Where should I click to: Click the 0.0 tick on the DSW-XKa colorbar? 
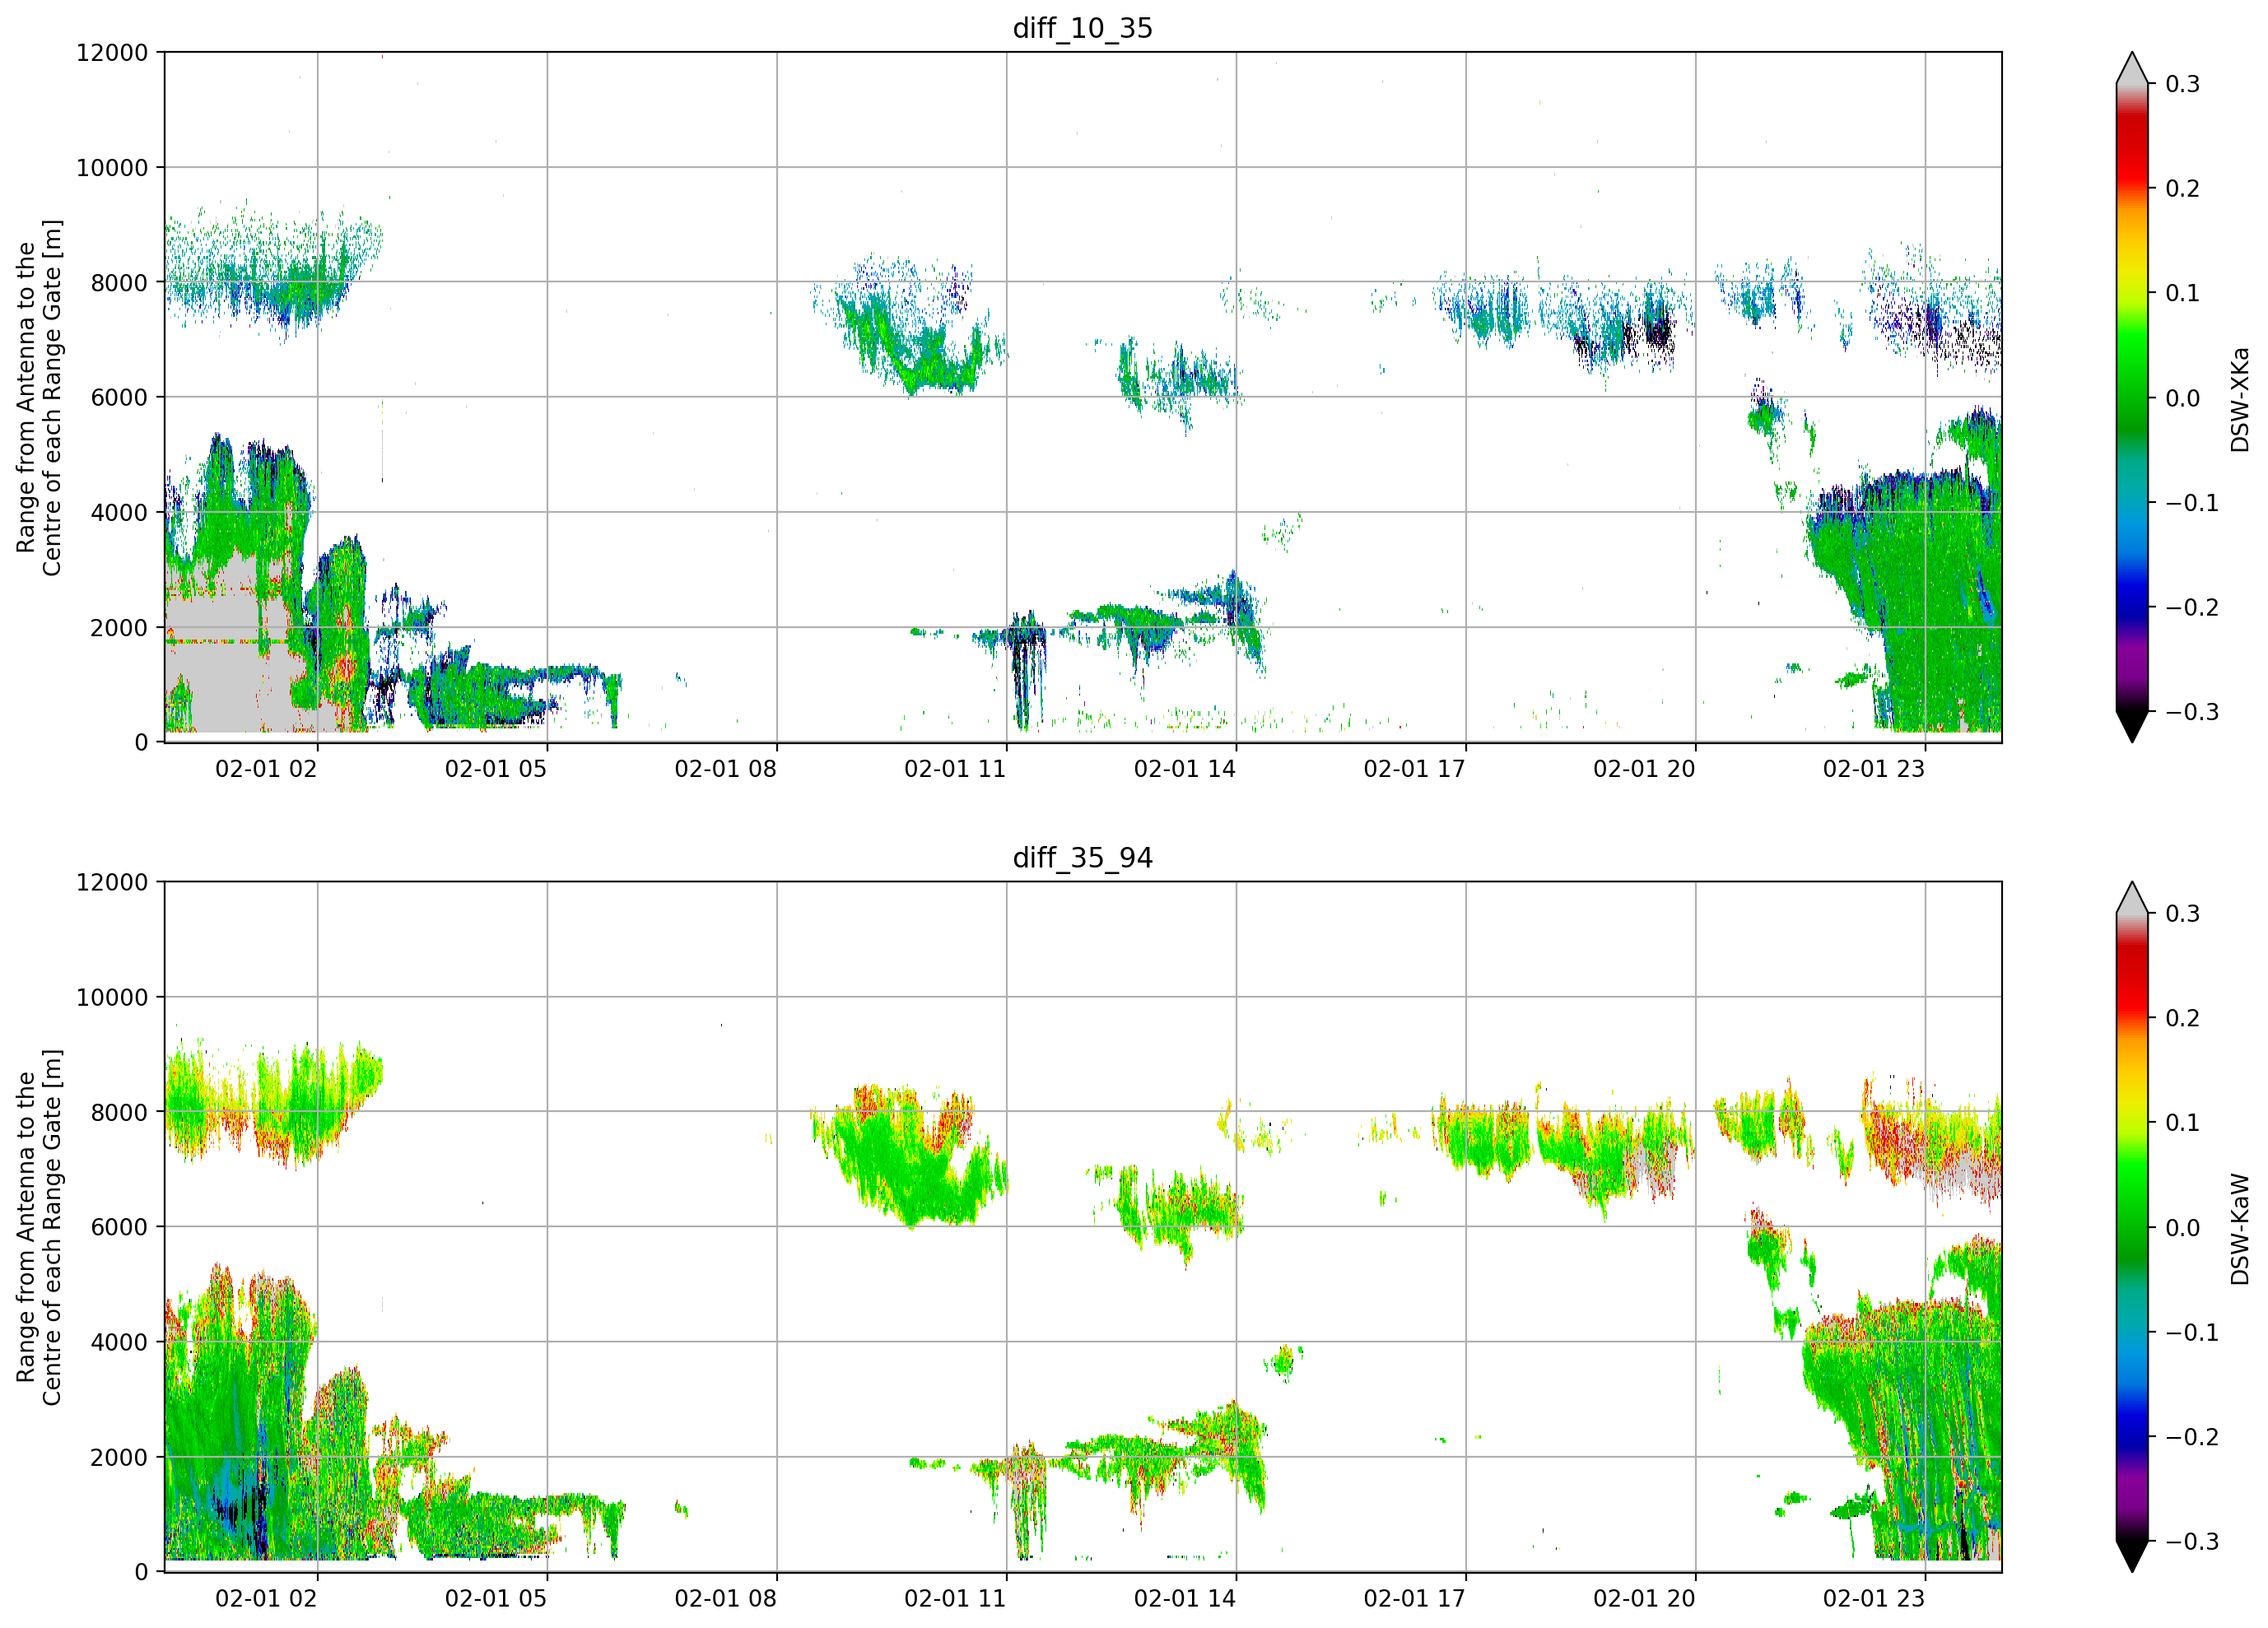[2182, 398]
